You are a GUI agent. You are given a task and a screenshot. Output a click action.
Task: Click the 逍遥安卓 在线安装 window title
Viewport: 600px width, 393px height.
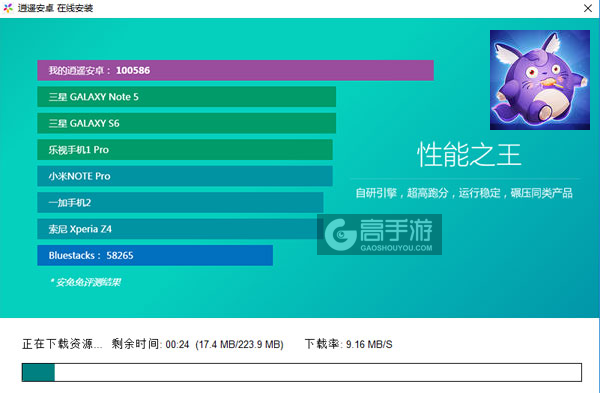(55, 8)
